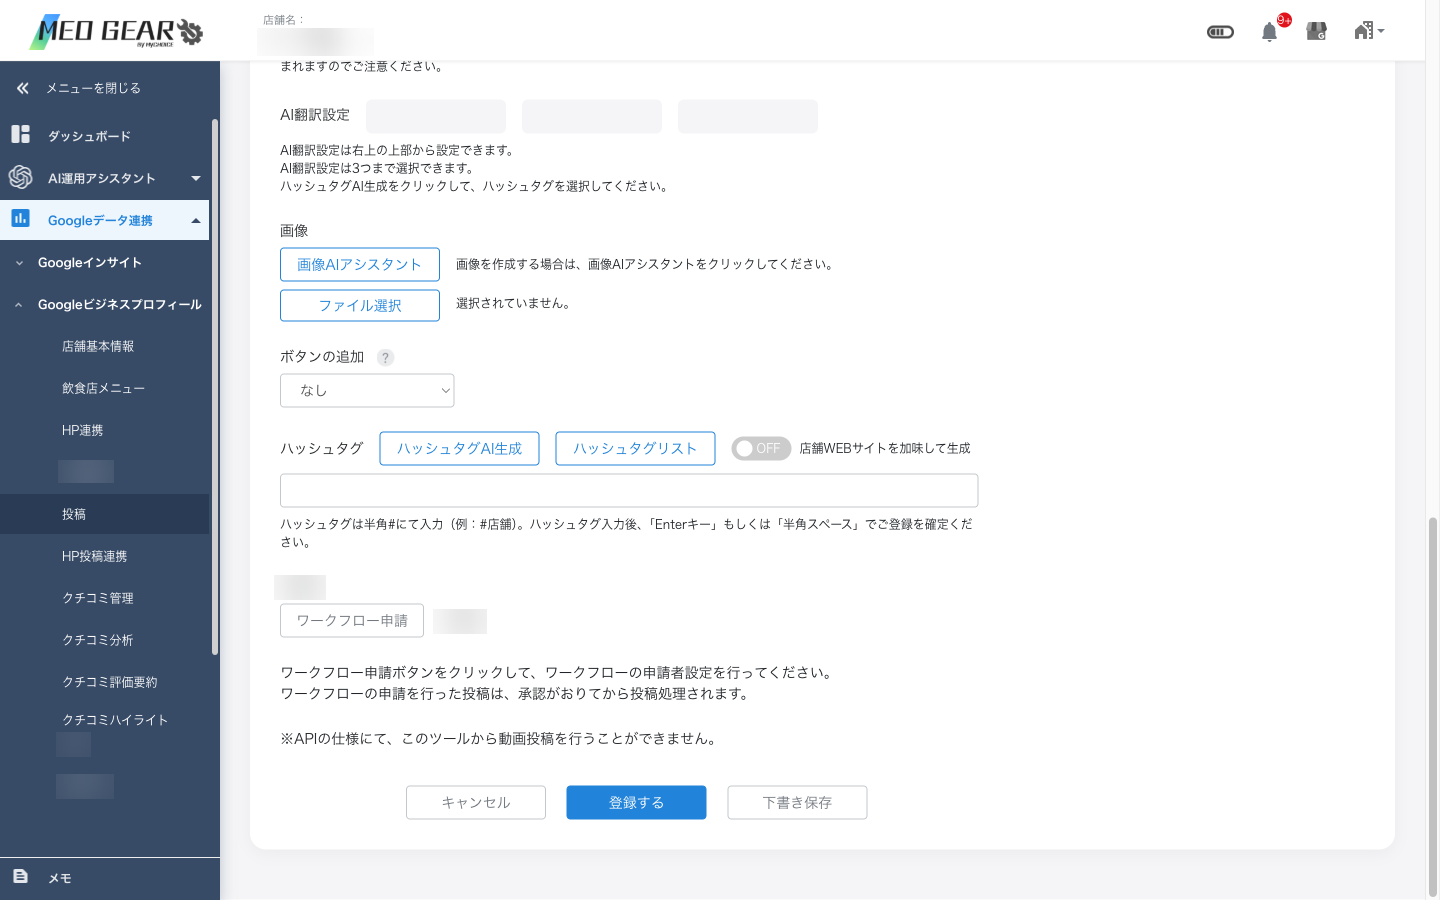This screenshot has width=1440, height=900.
Task: Click the second AI翻訳設定 field
Action: [x=592, y=116]
